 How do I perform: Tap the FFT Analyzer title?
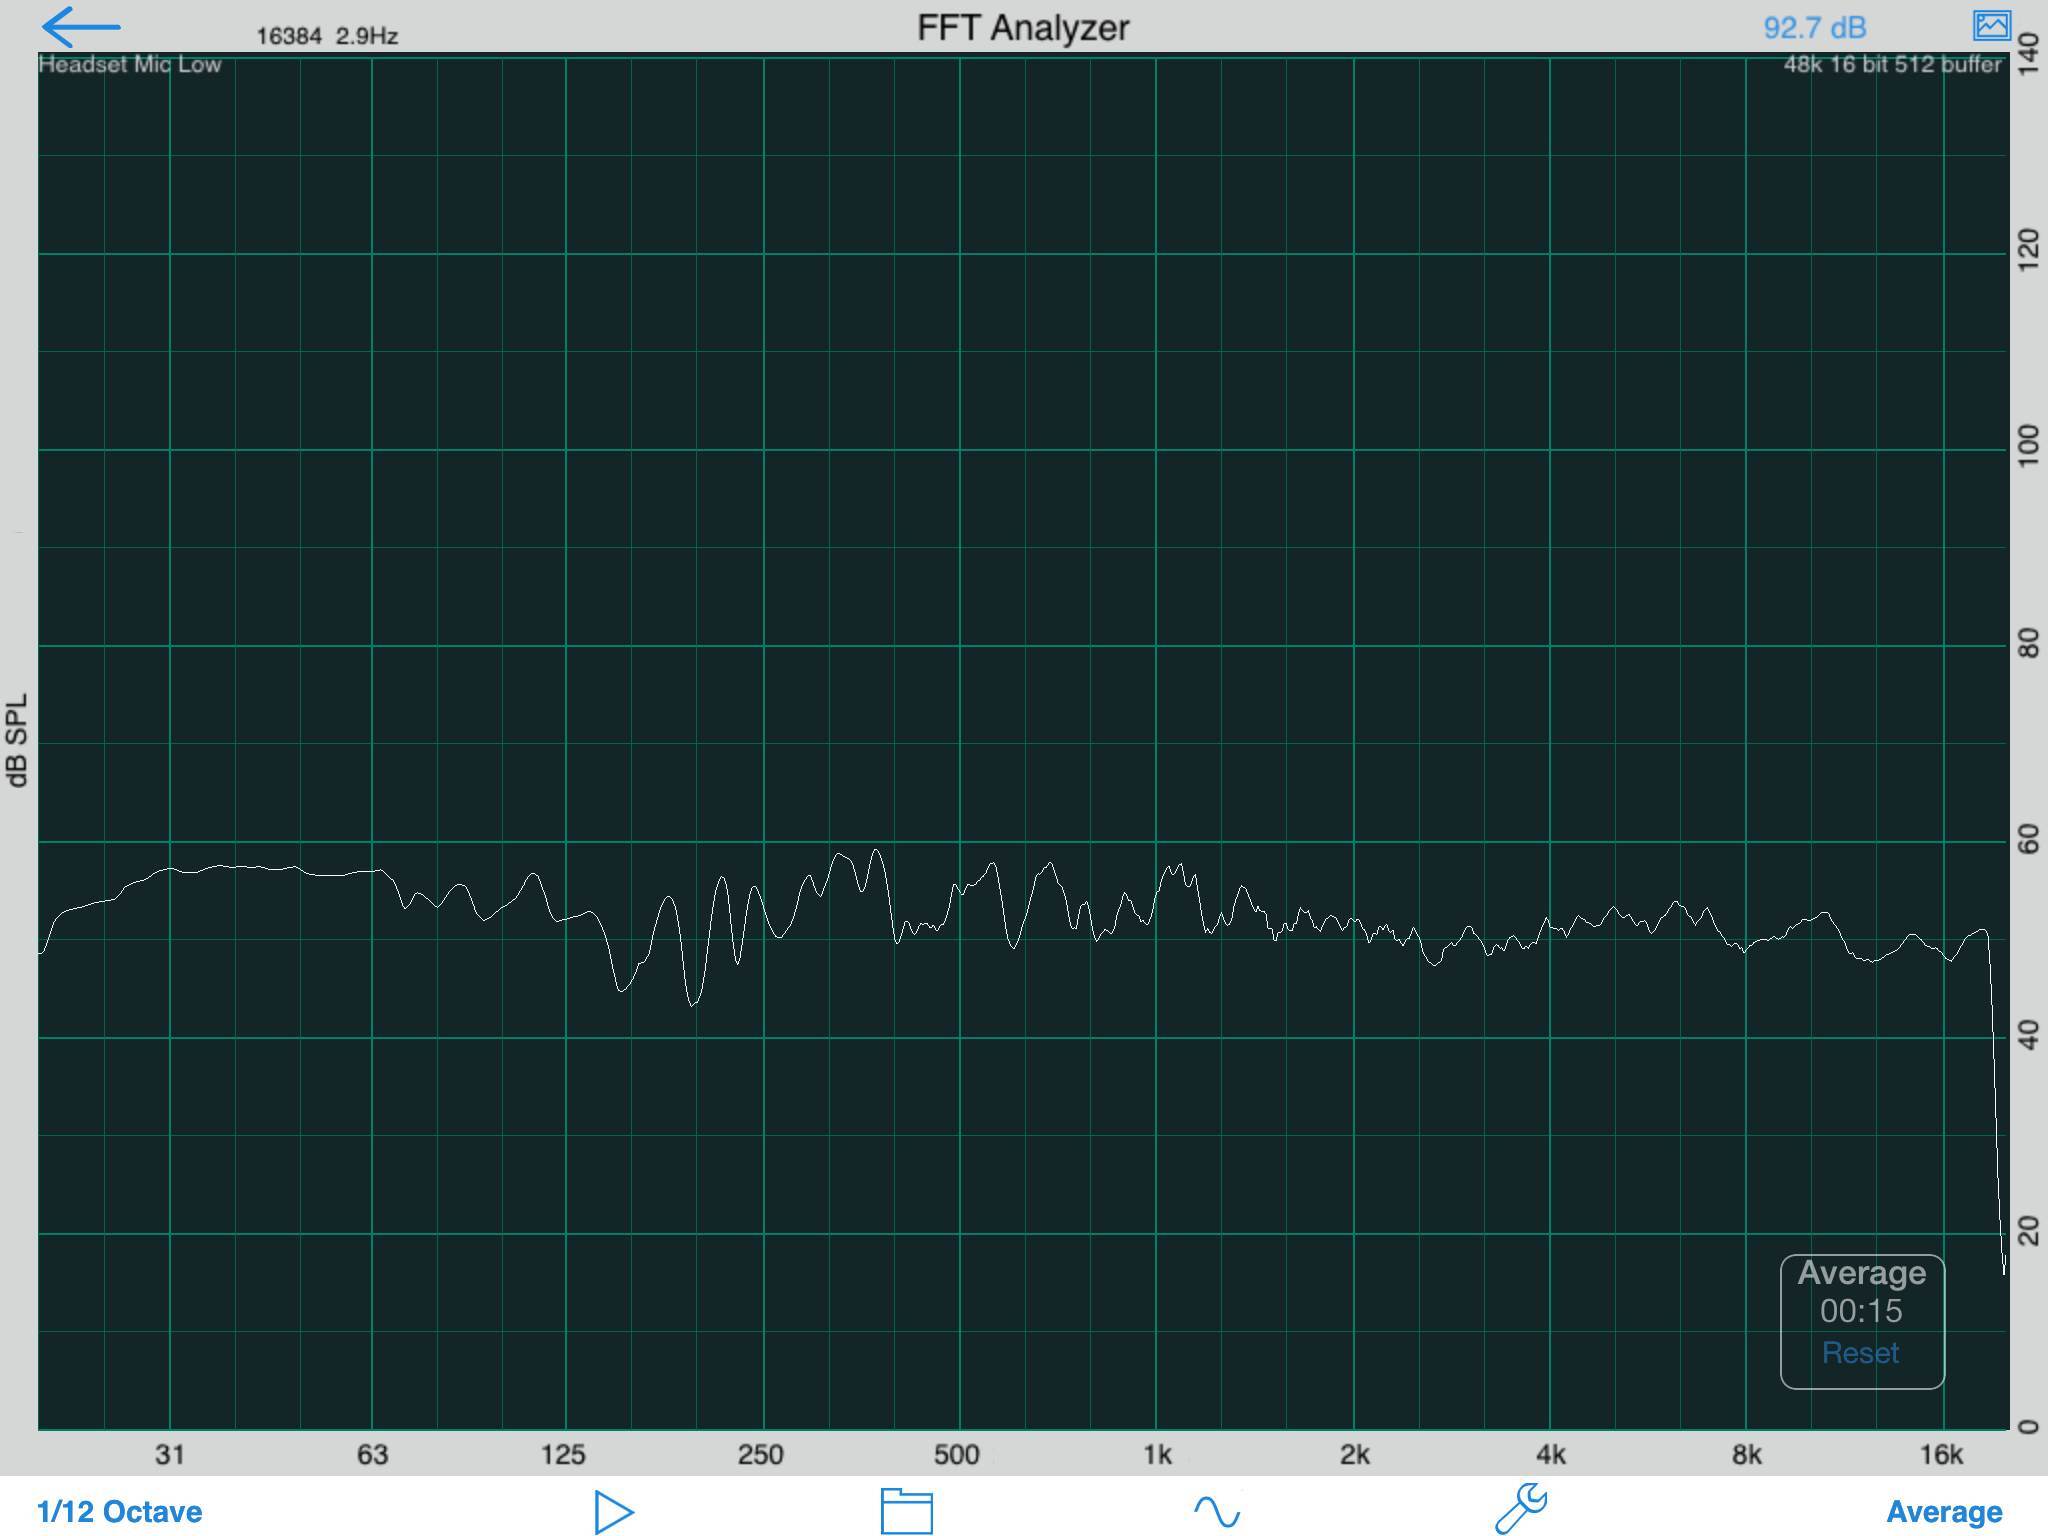[1022, 27]
